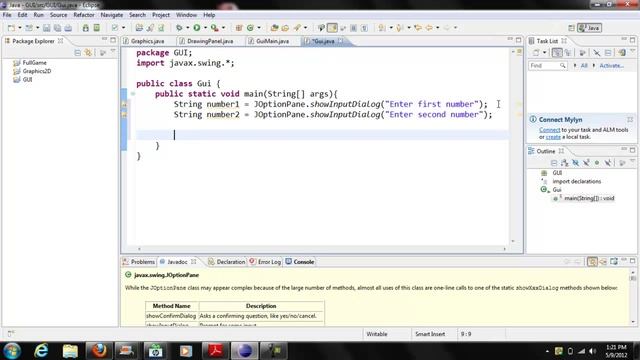Click the New wizard icon in the toolbar
Viewport: 640px width, 360px height.
pyautogui.click(x=11, y=28)
